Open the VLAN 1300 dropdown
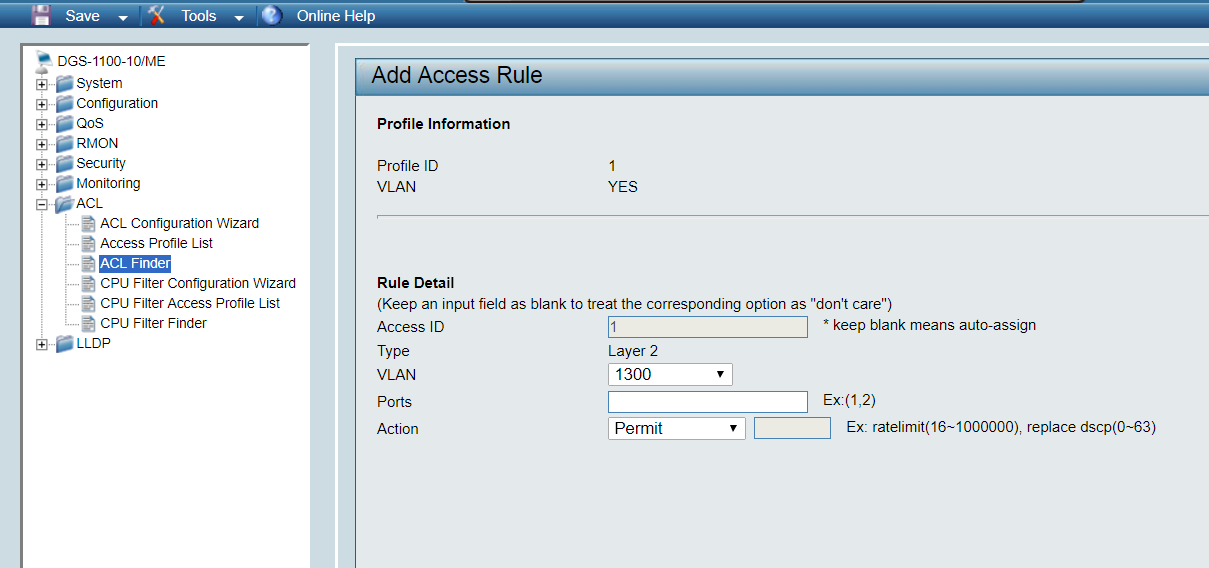Viewport: 1209px width, 568px height. 670,374
